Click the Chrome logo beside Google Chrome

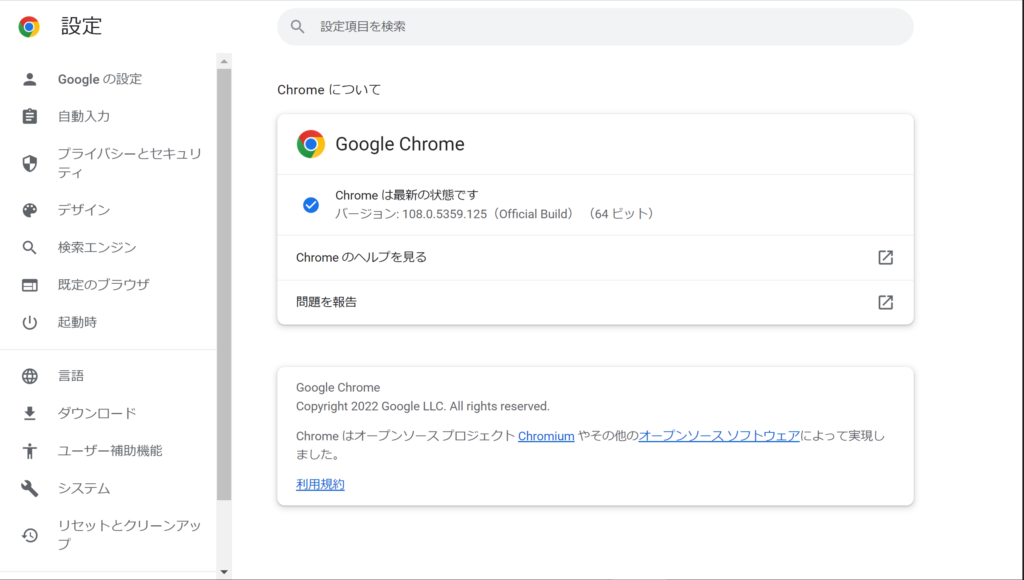(x=310, y=144)
